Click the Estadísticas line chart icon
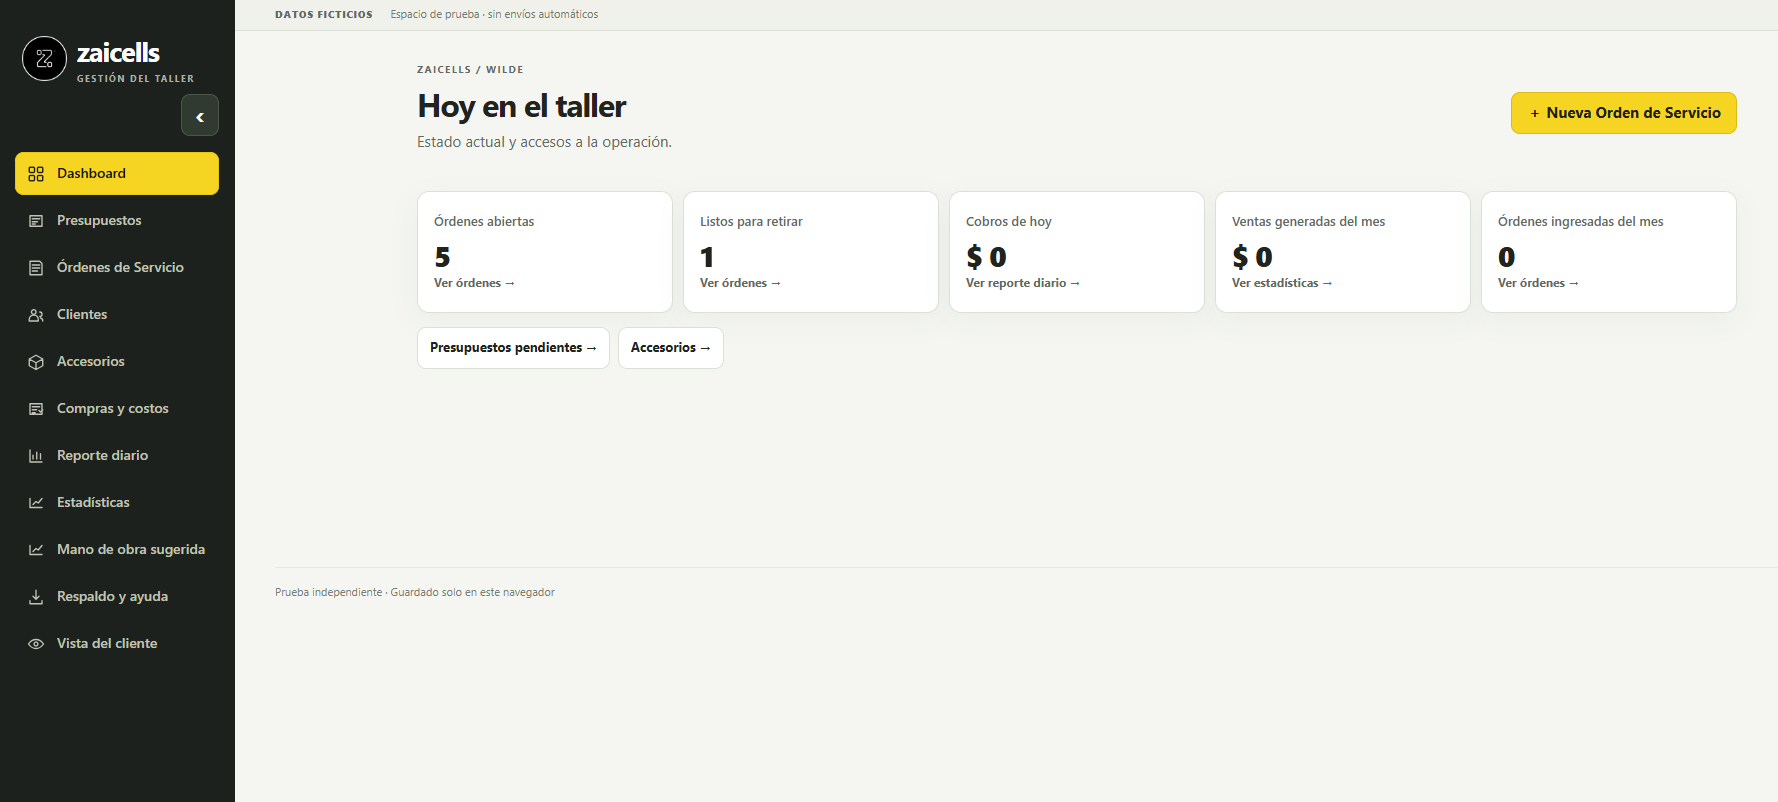 (36, 503)
